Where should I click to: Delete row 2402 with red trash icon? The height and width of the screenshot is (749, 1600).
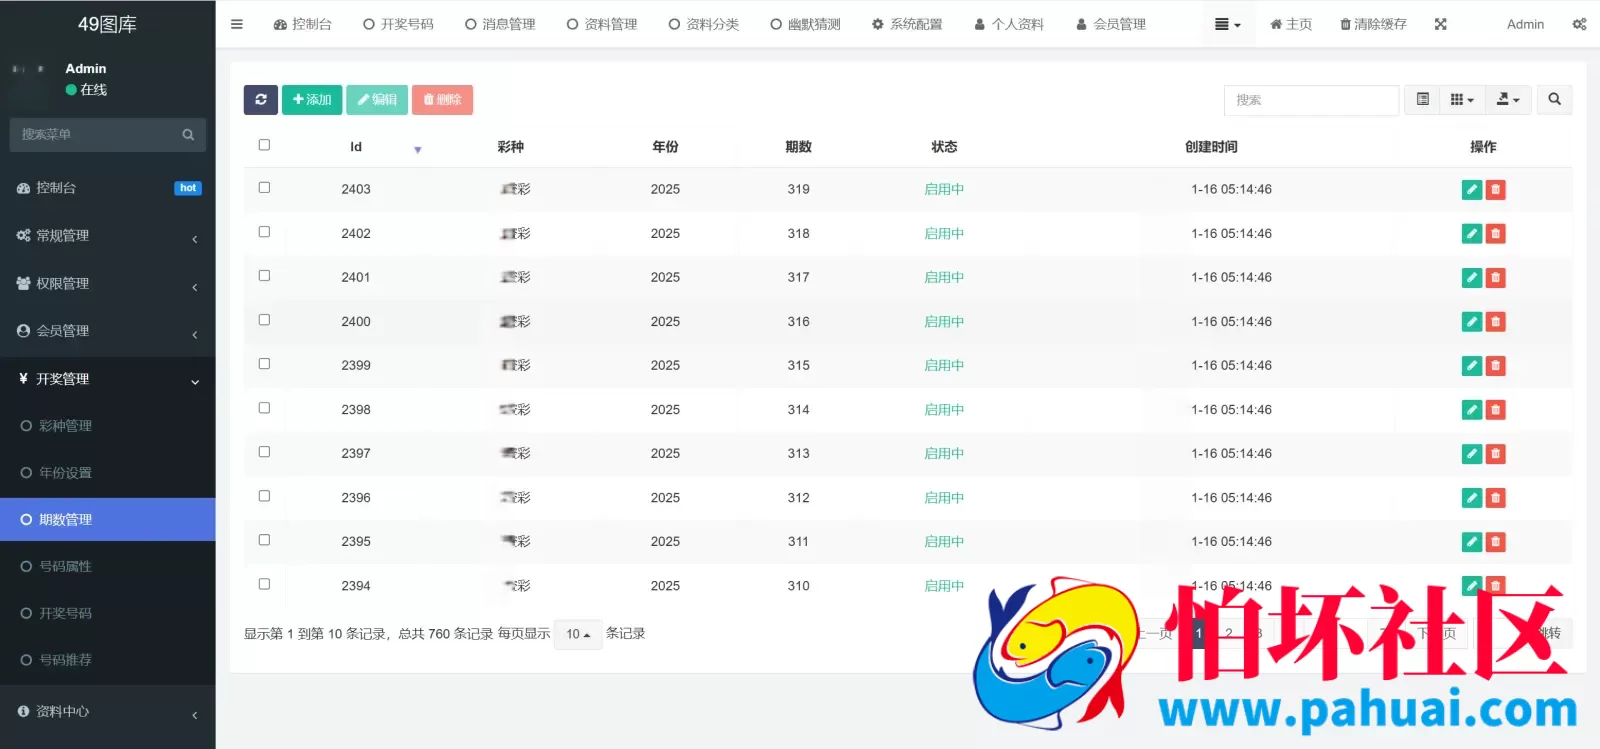point(1496,234)
